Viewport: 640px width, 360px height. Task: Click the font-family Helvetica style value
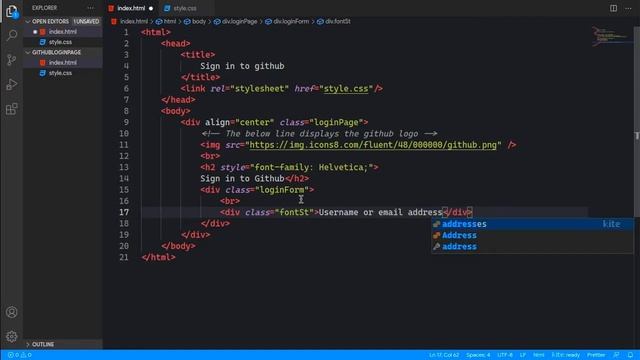(311, 167)
